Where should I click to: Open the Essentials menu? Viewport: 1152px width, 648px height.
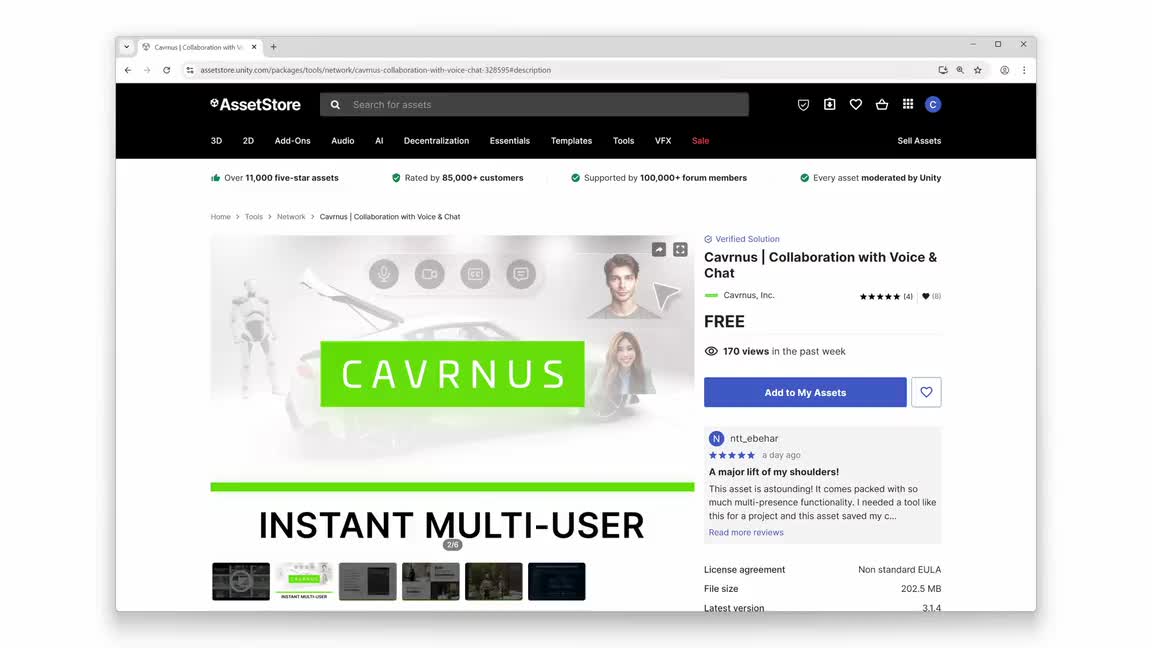click(510, 140)
